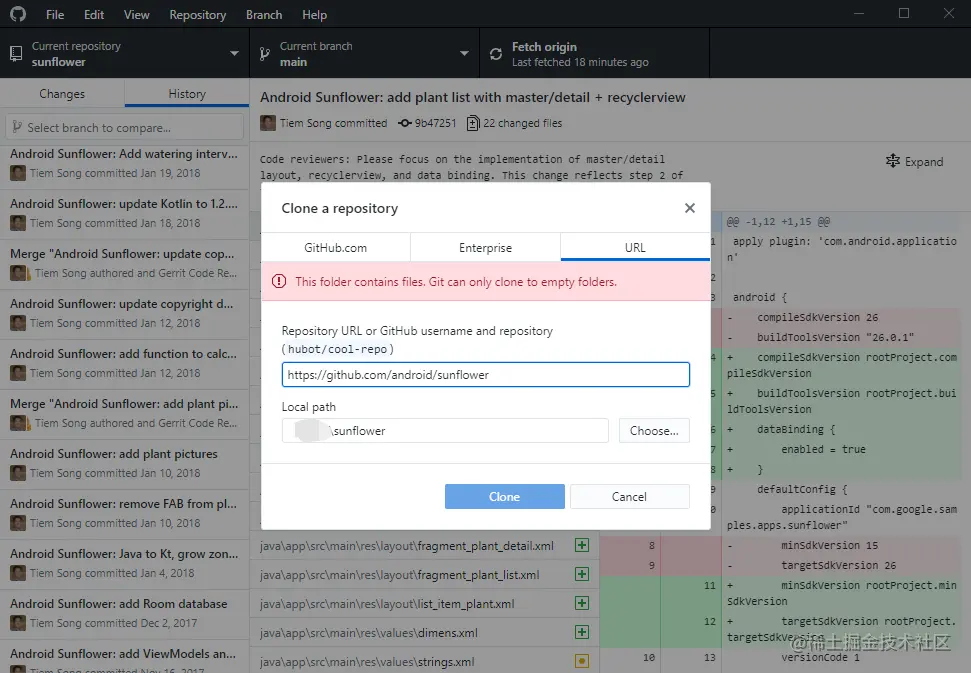Click the modified-file icon next to strings.xml
The width and height of the screenshot is (971, 673).
581,661
